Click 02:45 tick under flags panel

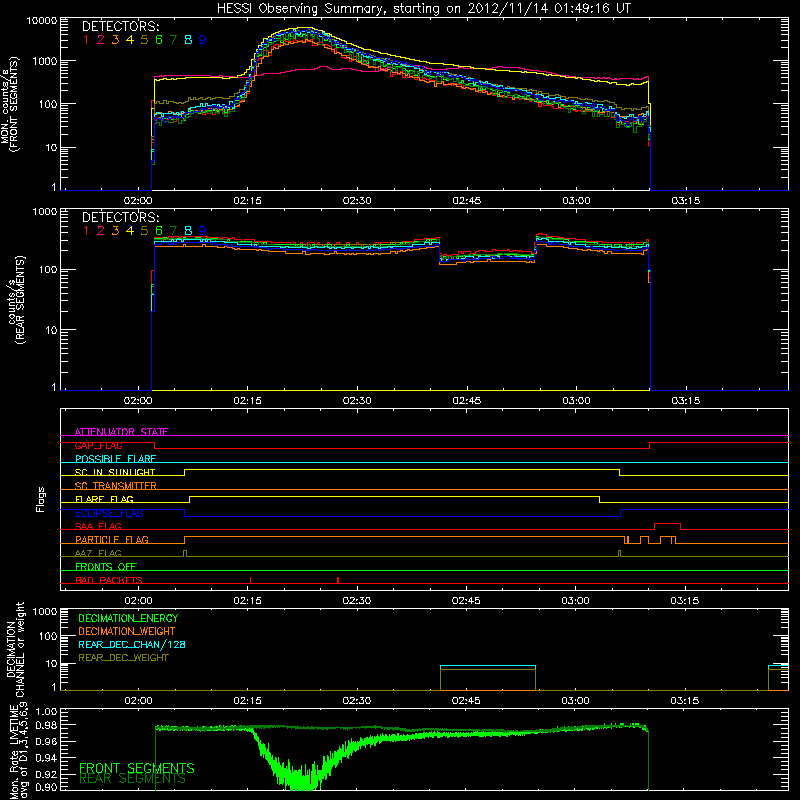(x=466, y=601)
